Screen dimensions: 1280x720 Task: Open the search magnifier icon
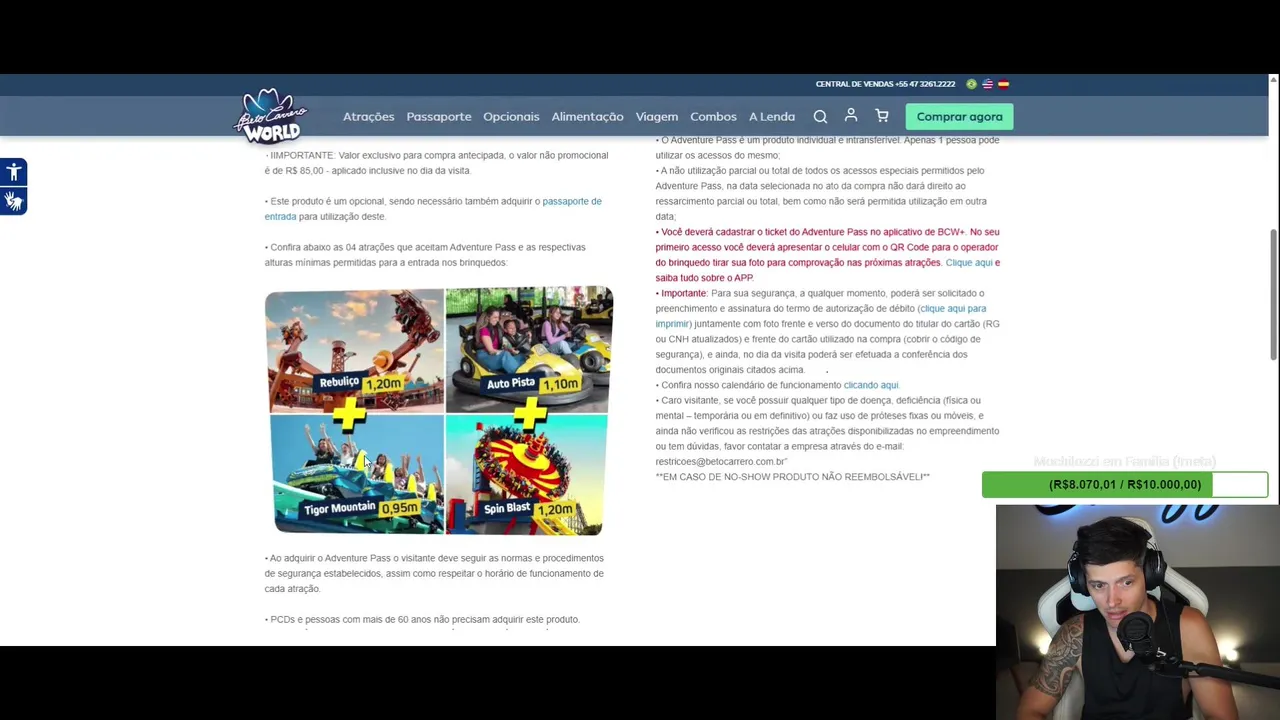pos(820,117)
